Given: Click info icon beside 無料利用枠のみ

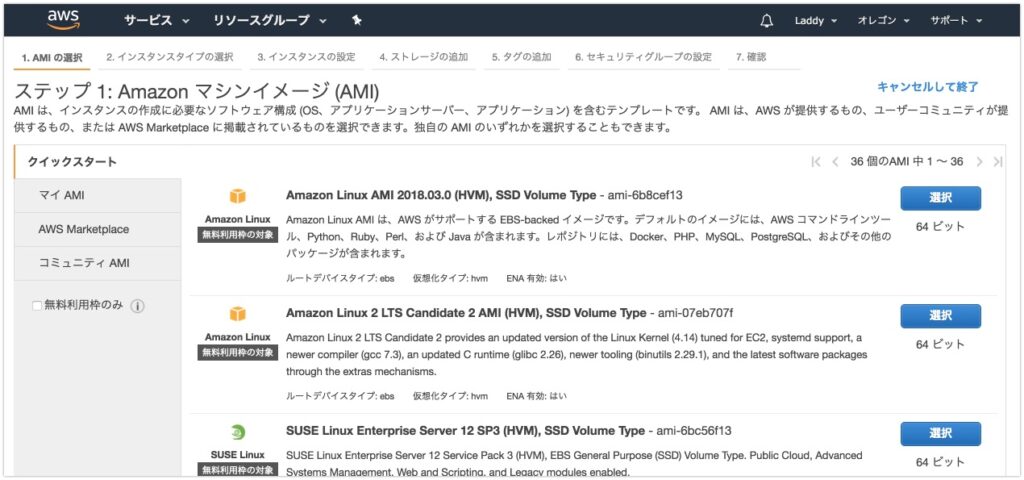Looking at the screenshot, I should coord(137,306).
